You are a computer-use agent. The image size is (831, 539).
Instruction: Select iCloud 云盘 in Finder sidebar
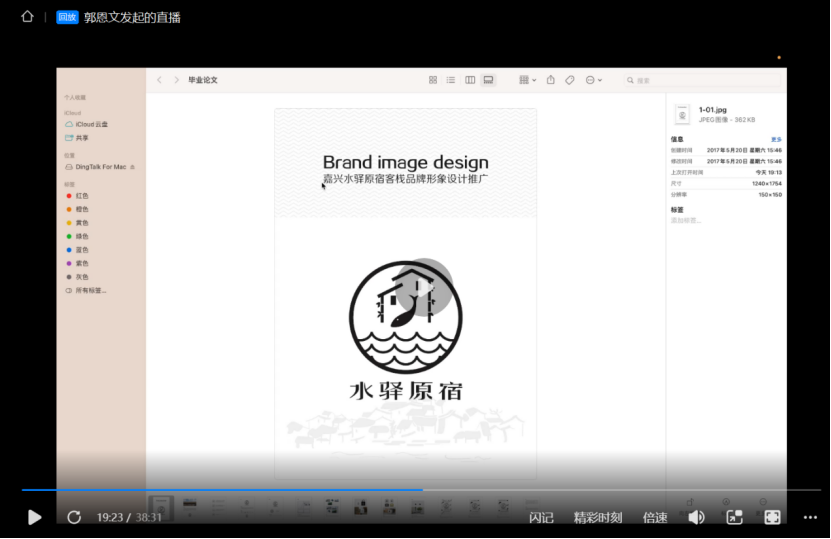pos(91,124)
